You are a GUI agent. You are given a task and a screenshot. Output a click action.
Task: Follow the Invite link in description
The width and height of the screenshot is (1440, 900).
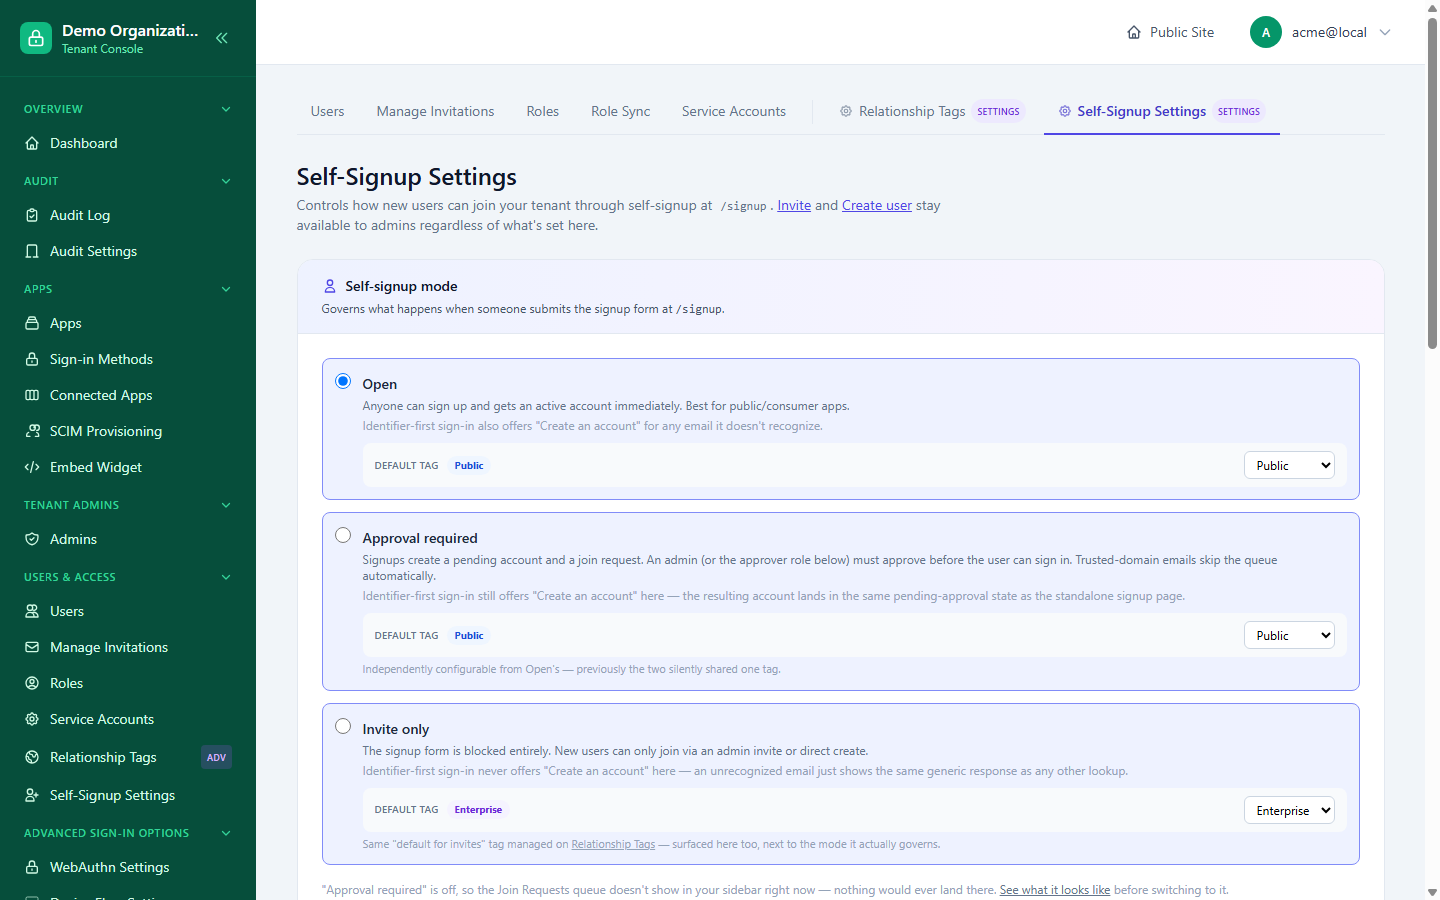coord(794,205)
